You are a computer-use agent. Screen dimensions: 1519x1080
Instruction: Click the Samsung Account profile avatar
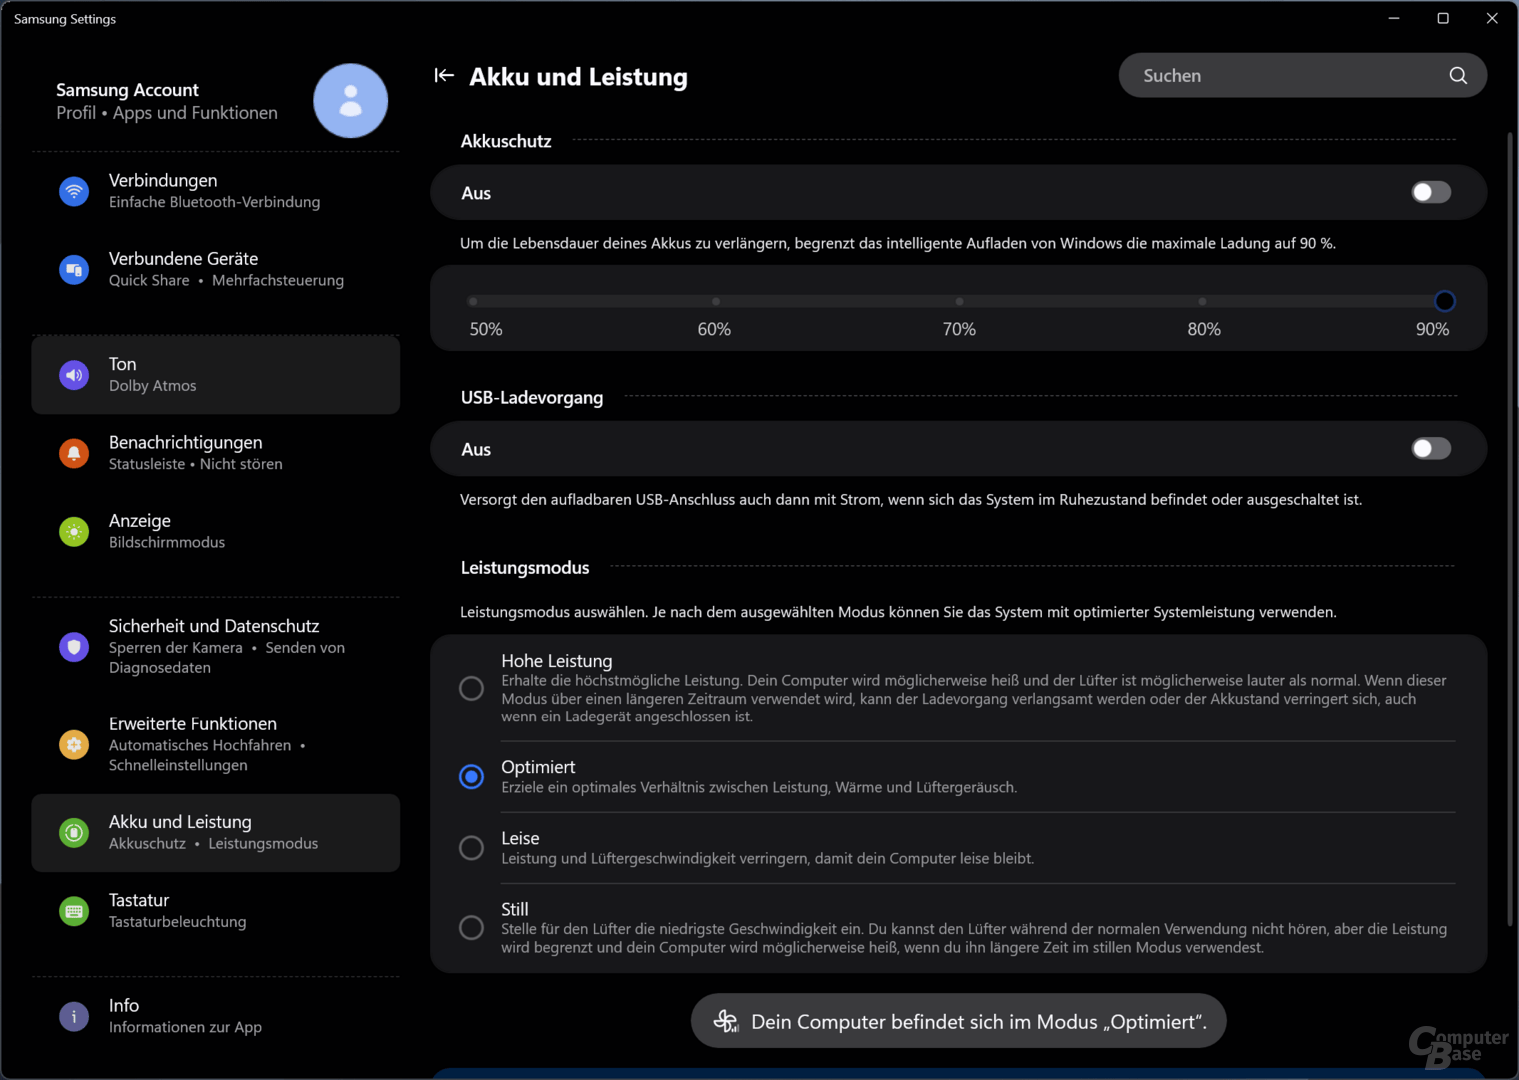[x=350, y=101]
